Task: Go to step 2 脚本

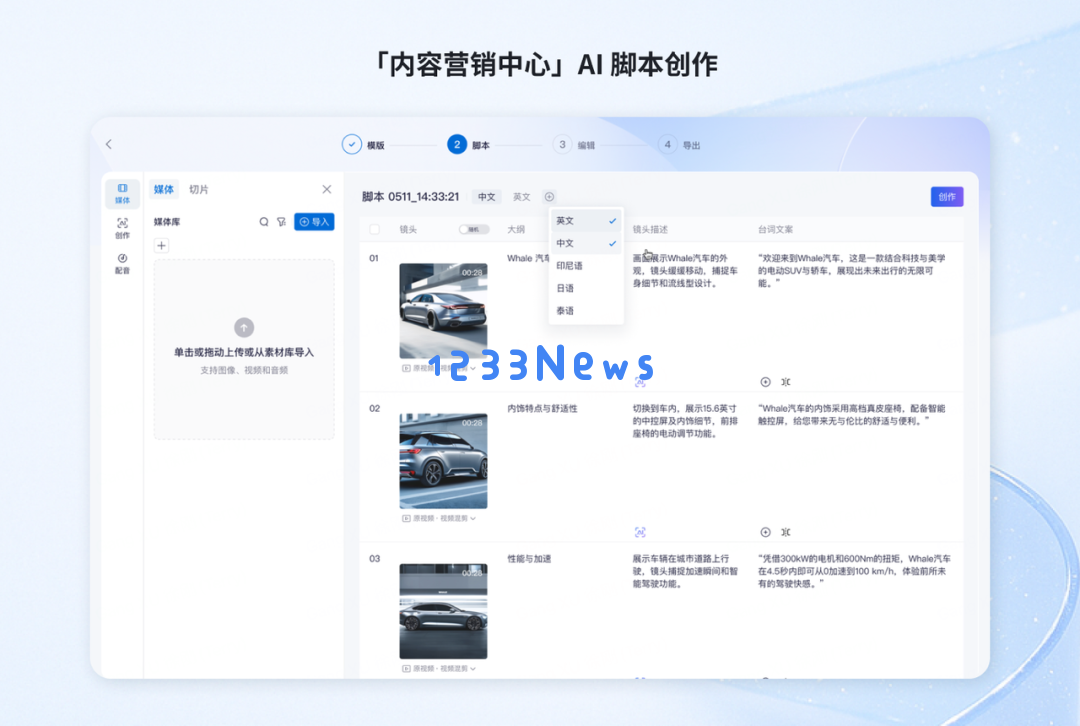Action: (468, 145)
